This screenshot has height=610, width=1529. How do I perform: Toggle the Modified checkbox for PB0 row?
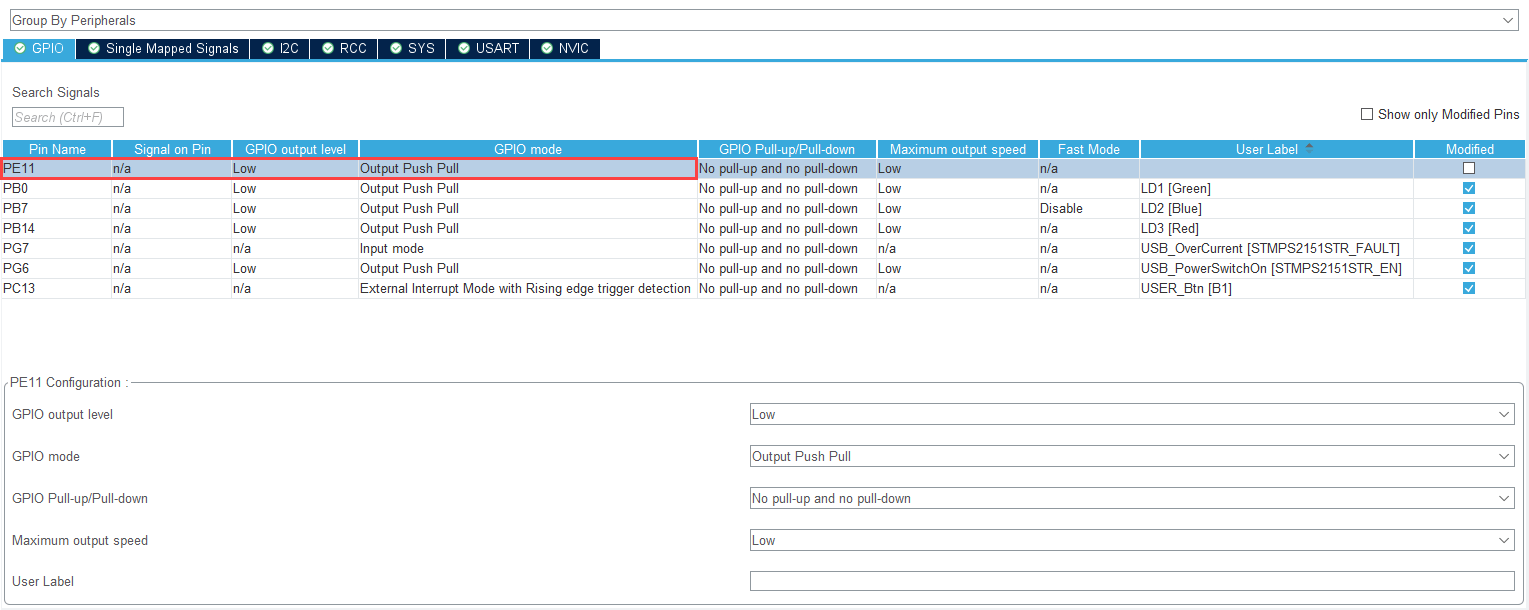coord(1469,188)
